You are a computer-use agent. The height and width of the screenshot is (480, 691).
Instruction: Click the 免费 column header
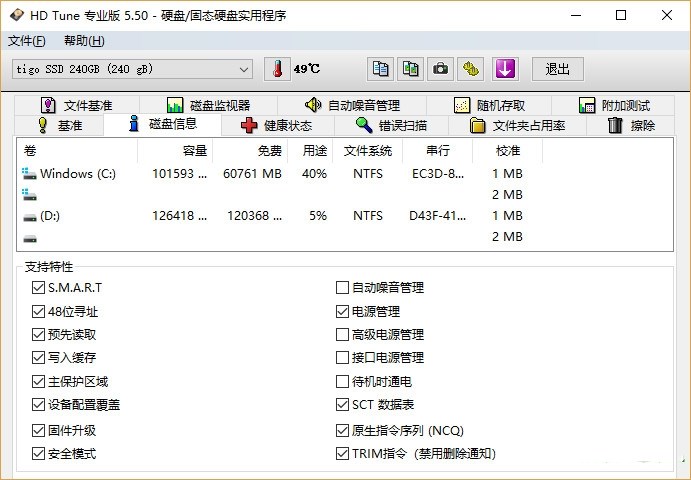(250, 151)
